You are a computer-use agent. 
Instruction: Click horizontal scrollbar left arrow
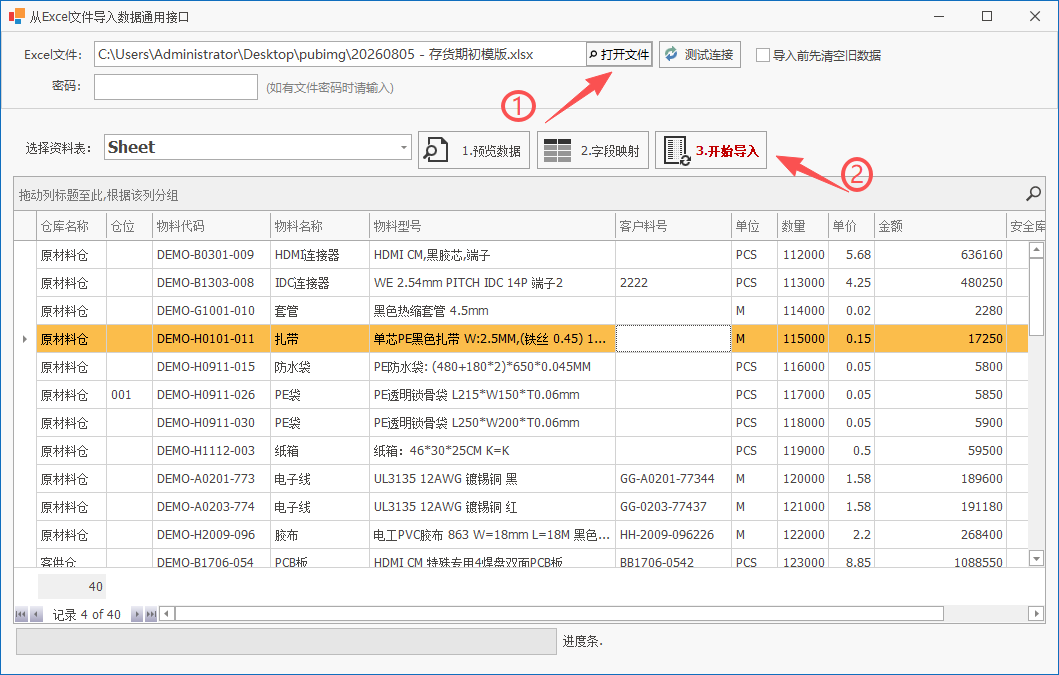[x=167, y=614]
